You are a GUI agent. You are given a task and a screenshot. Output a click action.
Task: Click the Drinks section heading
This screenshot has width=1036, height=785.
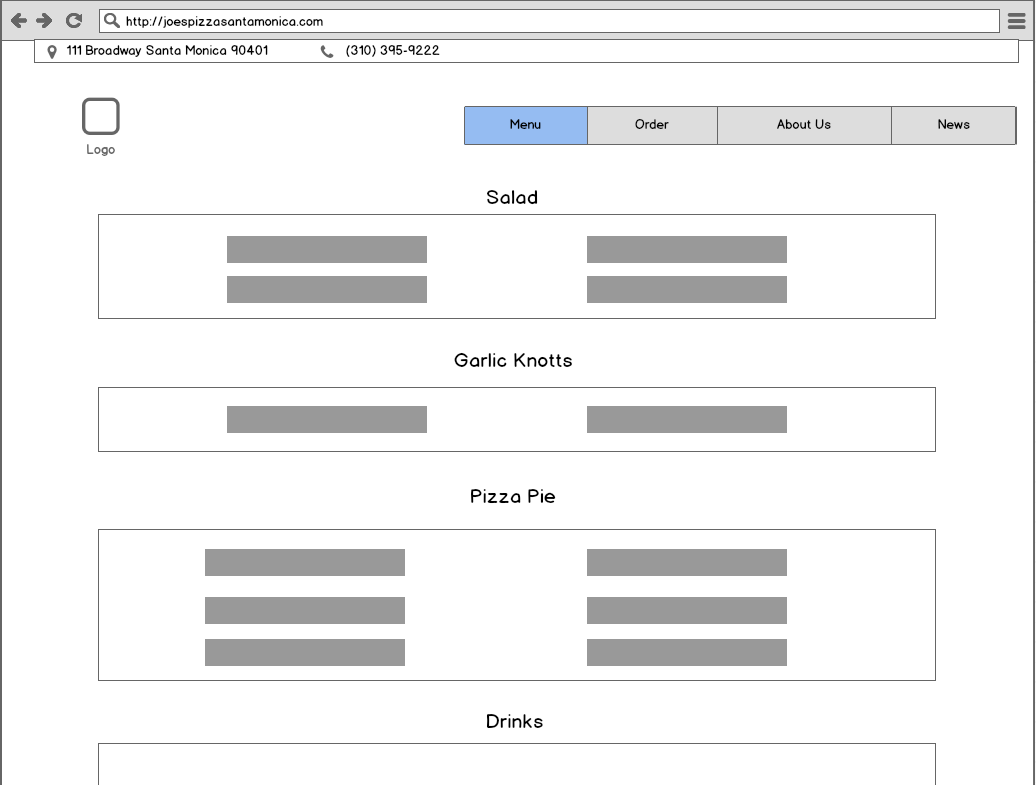pos(514,722)
